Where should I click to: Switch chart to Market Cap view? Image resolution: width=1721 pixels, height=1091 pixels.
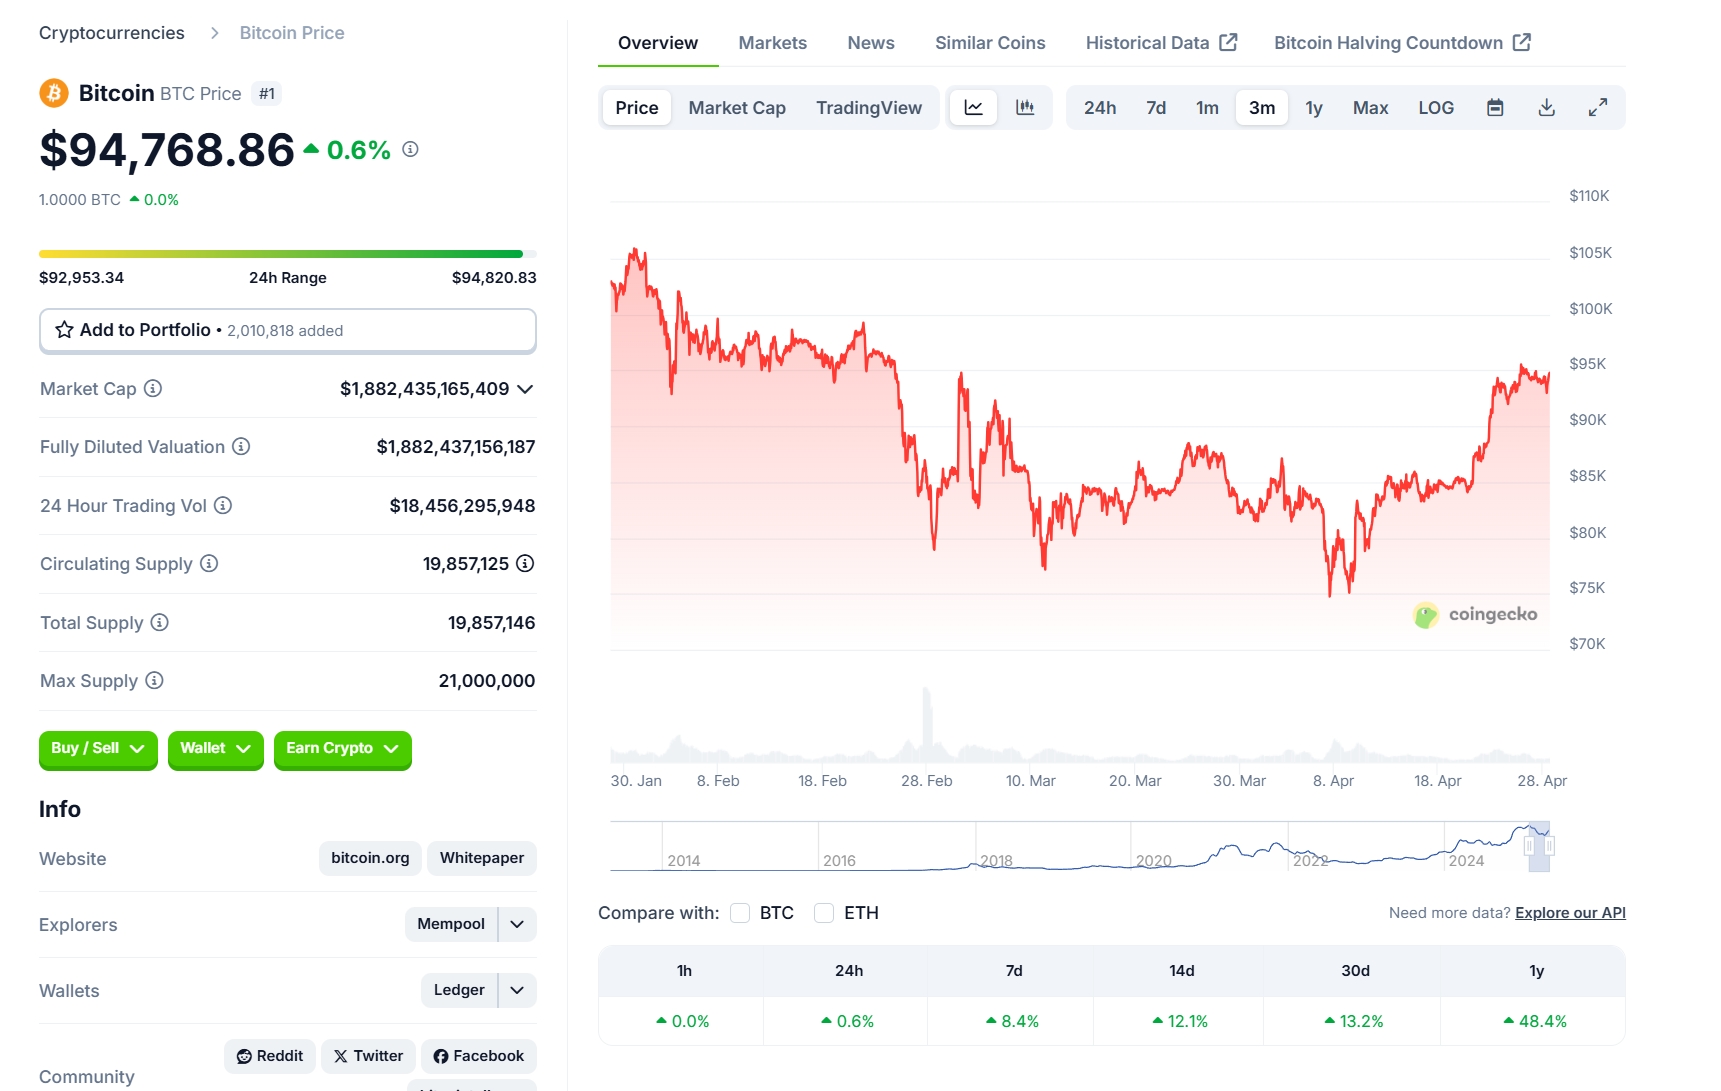(737, 107)
